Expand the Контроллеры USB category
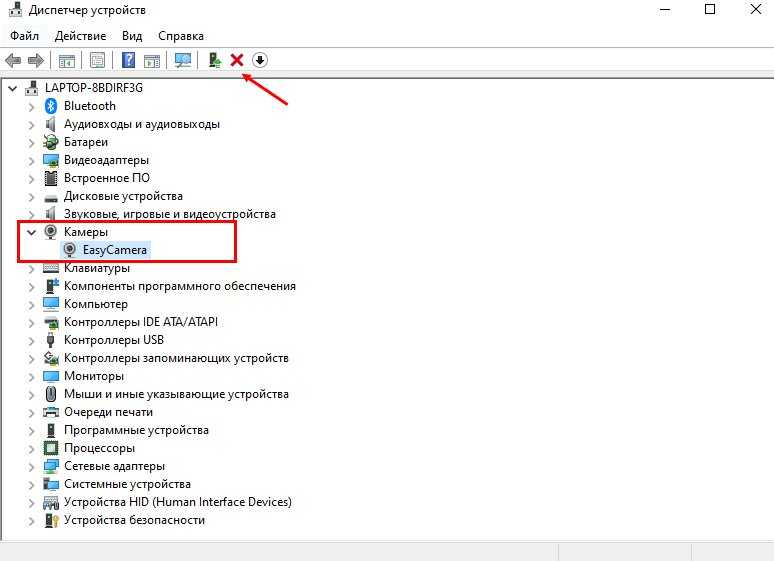This screenshot has width=774, height=561. pos(31,340)
